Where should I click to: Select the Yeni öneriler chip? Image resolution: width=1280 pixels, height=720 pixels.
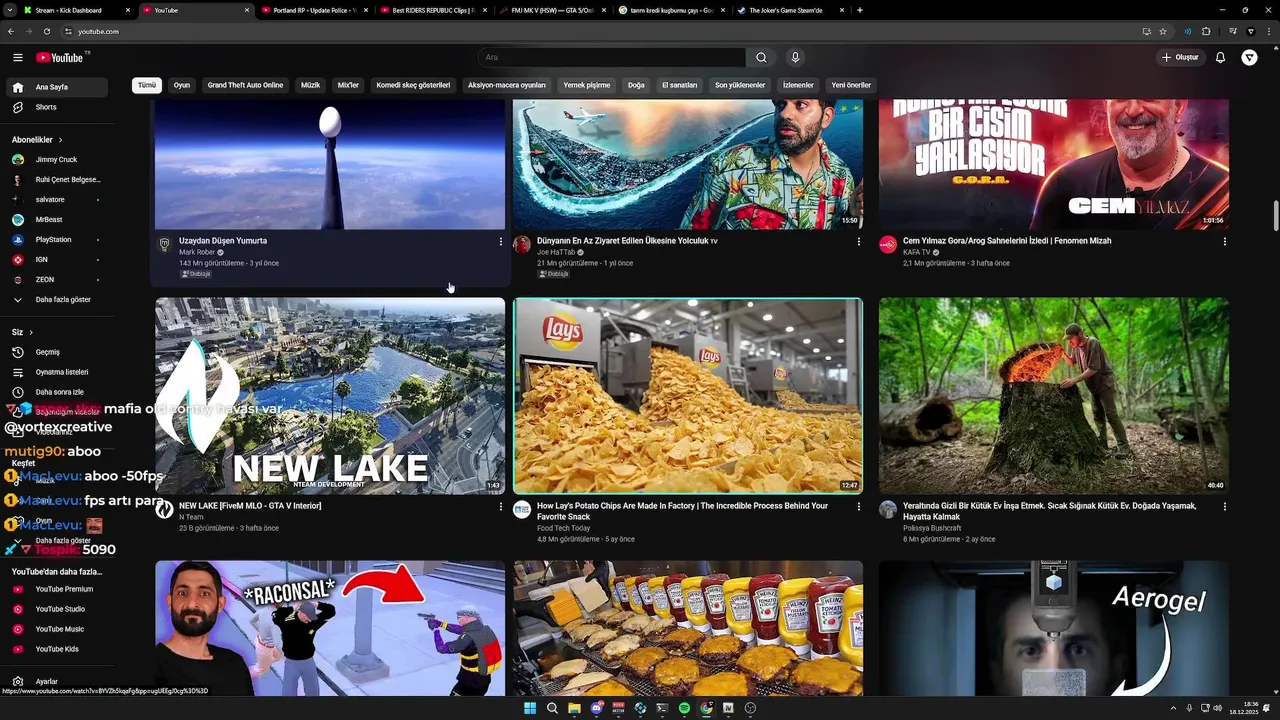coord(851,85)
